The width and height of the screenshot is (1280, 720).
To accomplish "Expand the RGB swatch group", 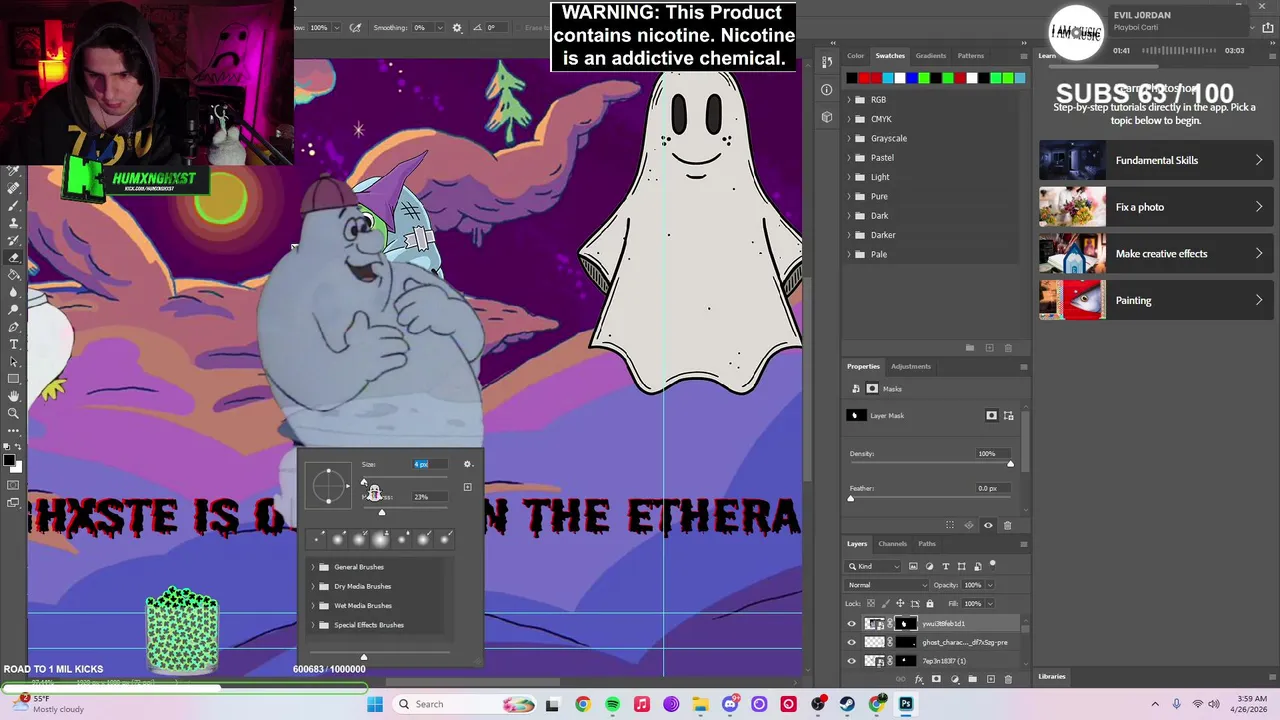I will pos(849,100).
